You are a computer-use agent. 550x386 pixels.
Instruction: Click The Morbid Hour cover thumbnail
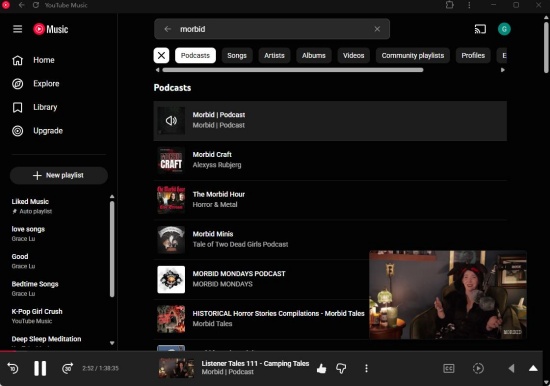click(x=171, y=200)
